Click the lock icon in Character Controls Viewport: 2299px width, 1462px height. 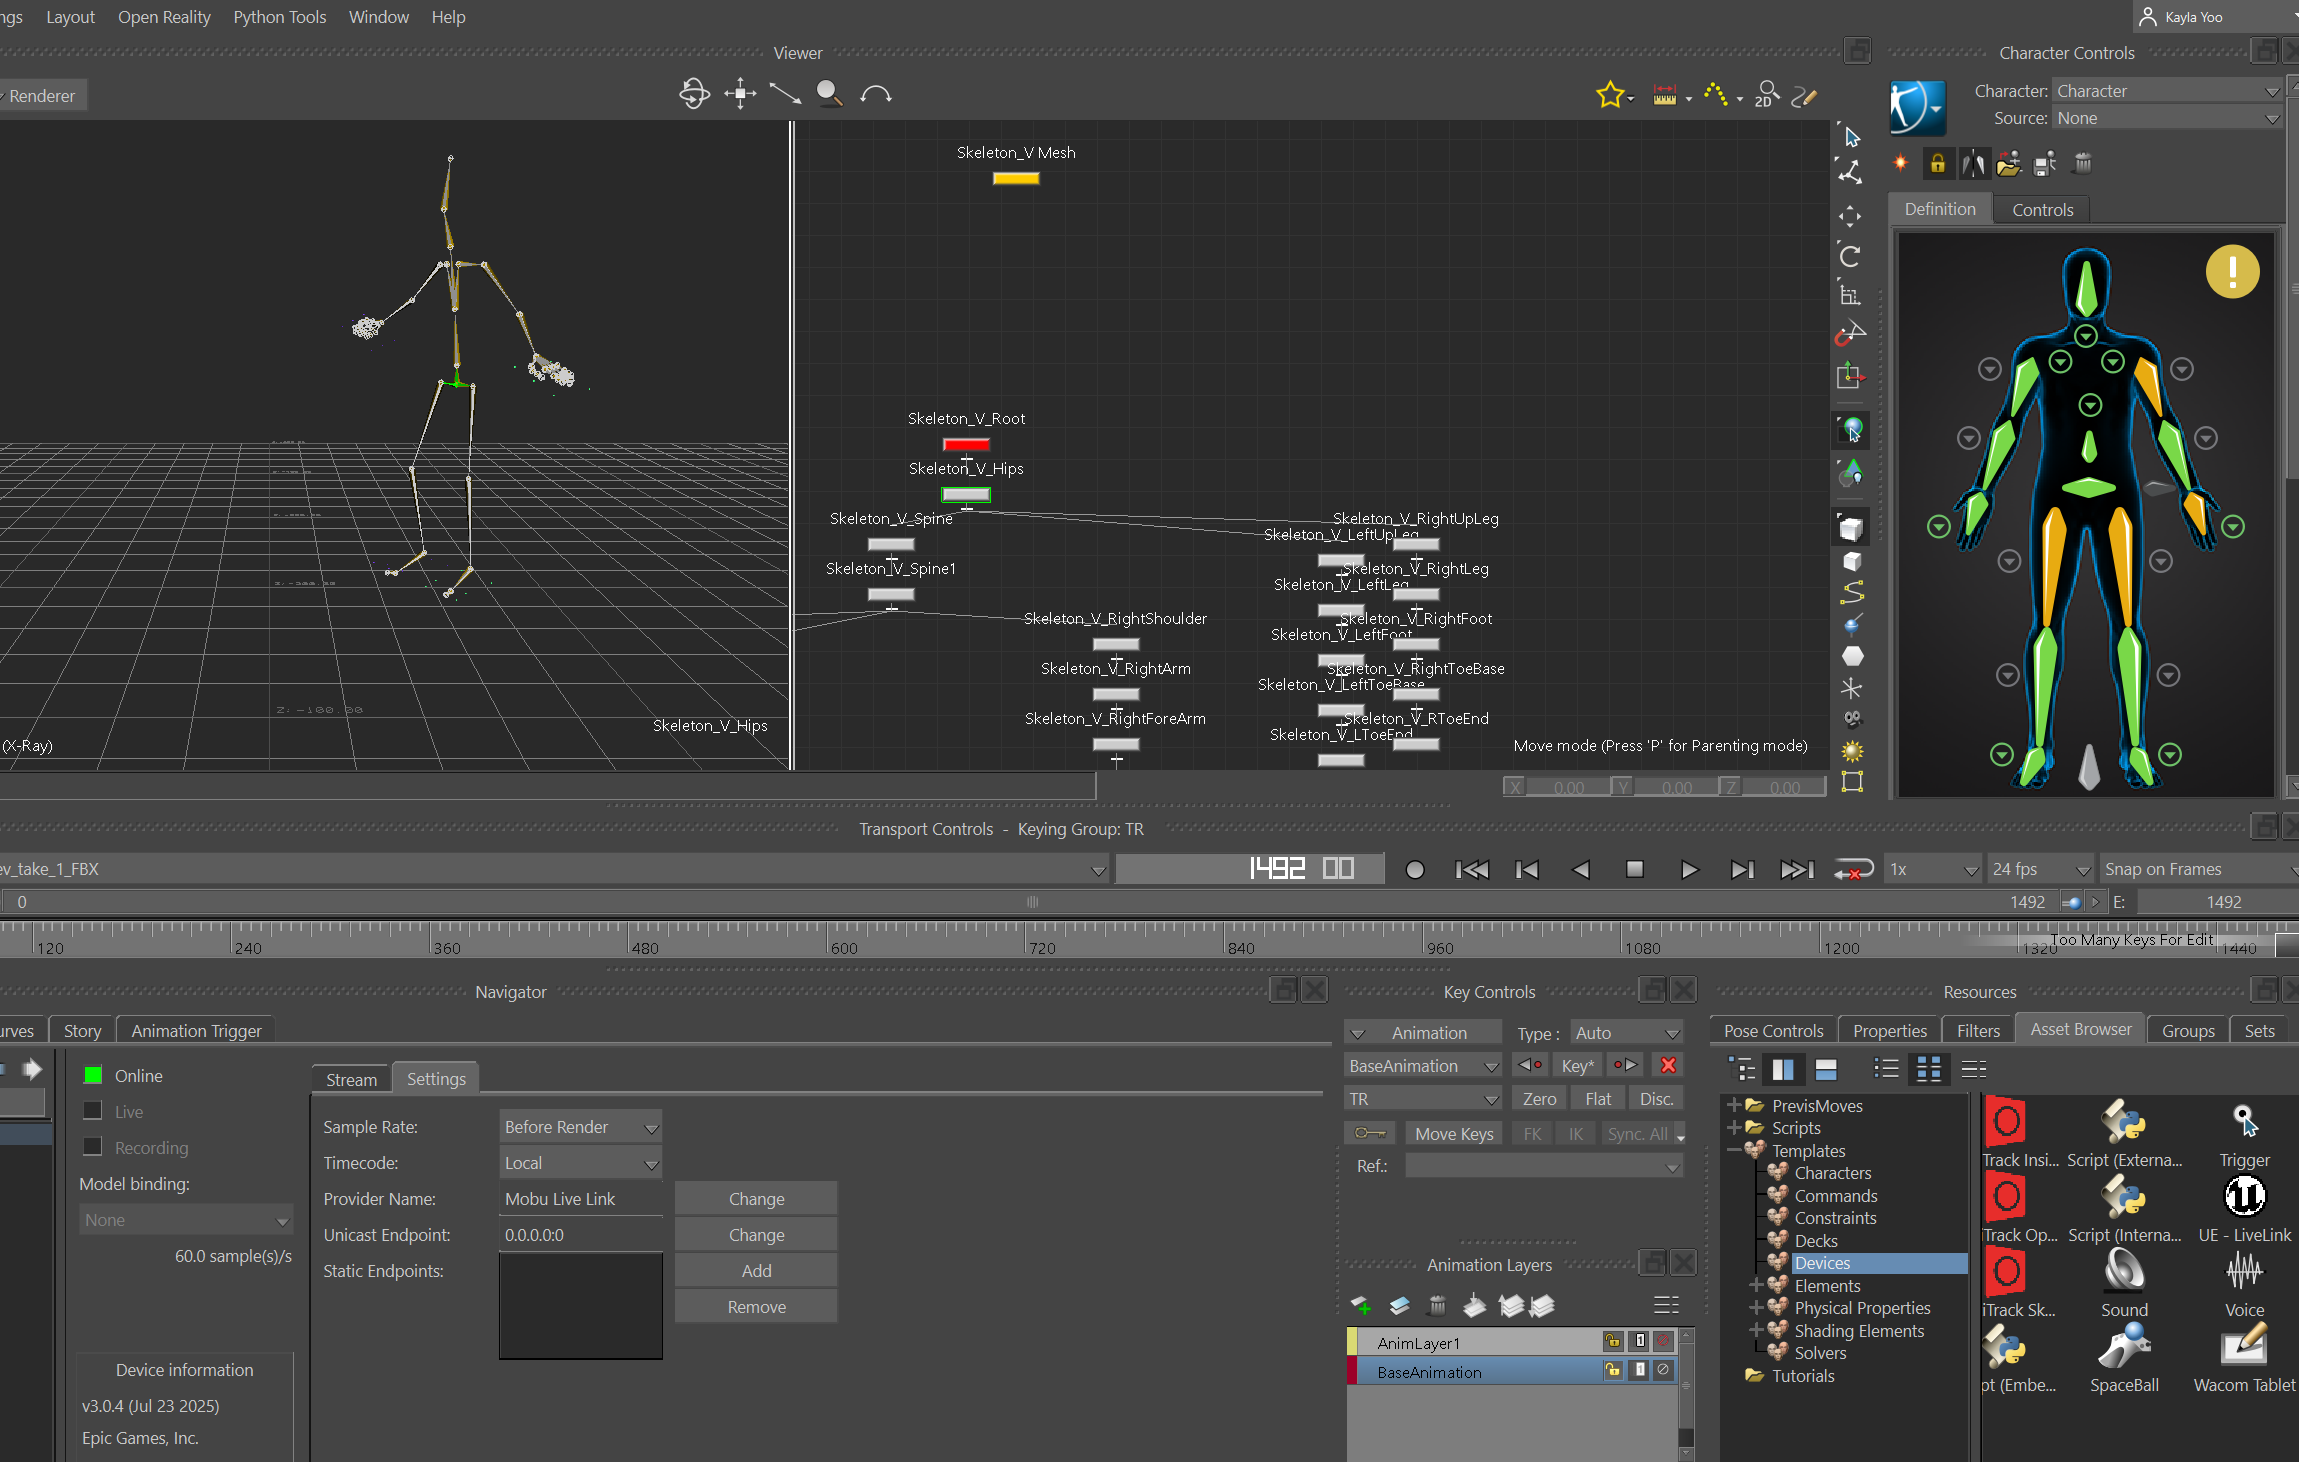point(1937,164)
